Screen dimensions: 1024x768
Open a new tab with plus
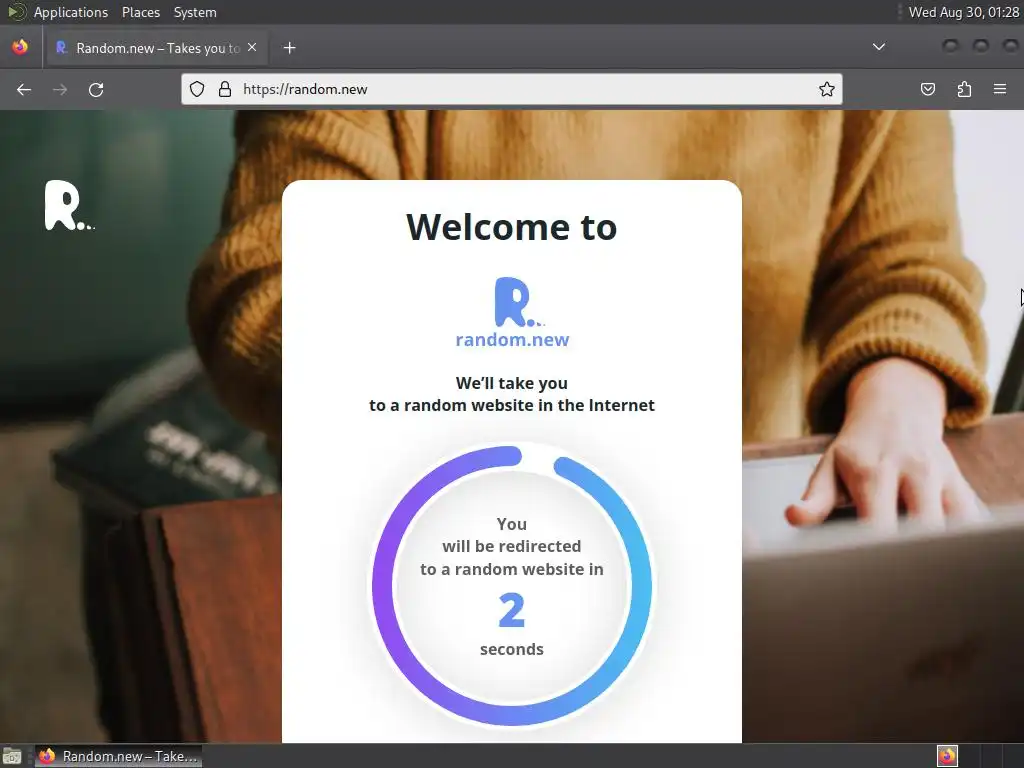pos(289,48)
